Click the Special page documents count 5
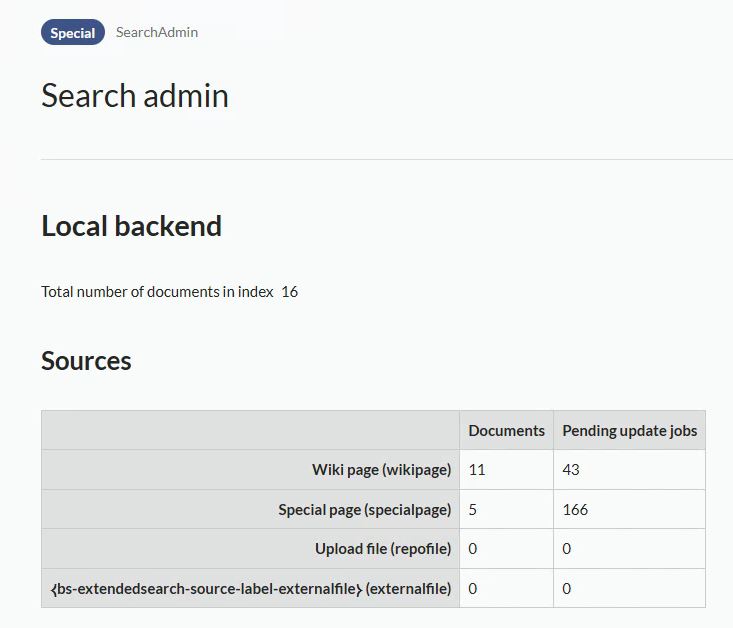 tap(473, 509)
